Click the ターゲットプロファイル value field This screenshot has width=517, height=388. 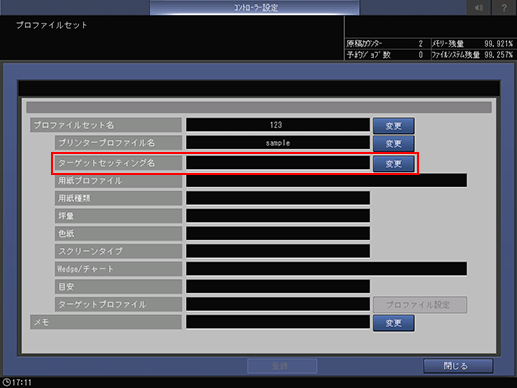click(278, 304)
